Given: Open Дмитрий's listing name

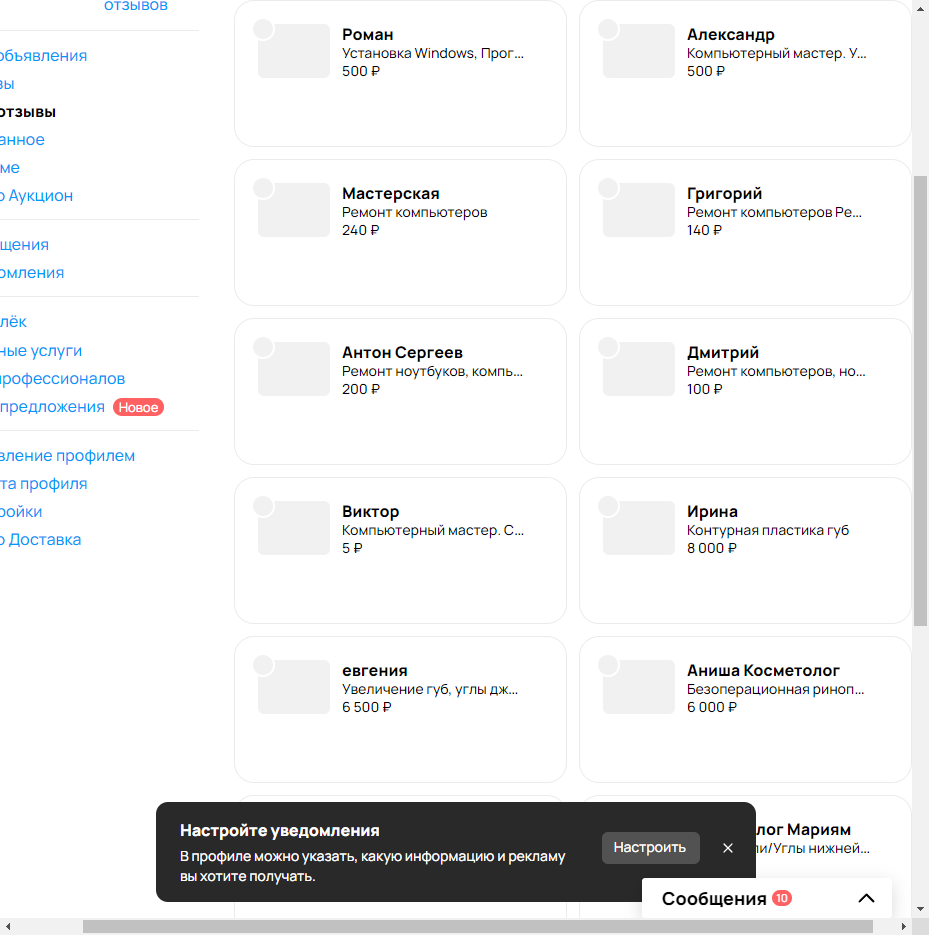Looking at the screenshot, I should tap(723, 352).
